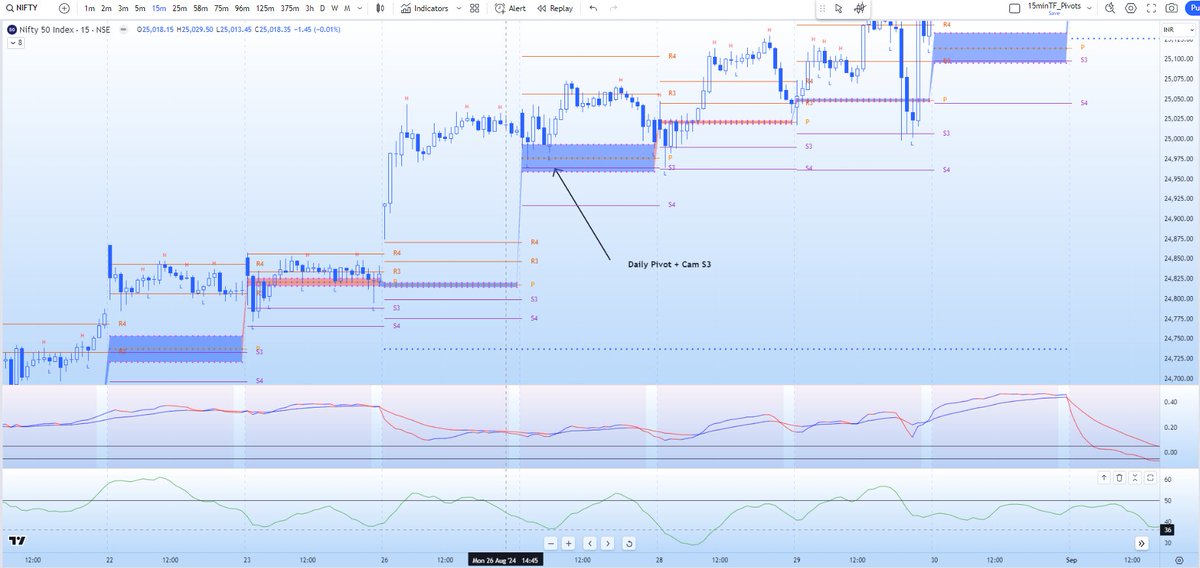The image size is (1200, 568).
Task: Open the candlestick chart style menu
Action: tap(381, 8)
